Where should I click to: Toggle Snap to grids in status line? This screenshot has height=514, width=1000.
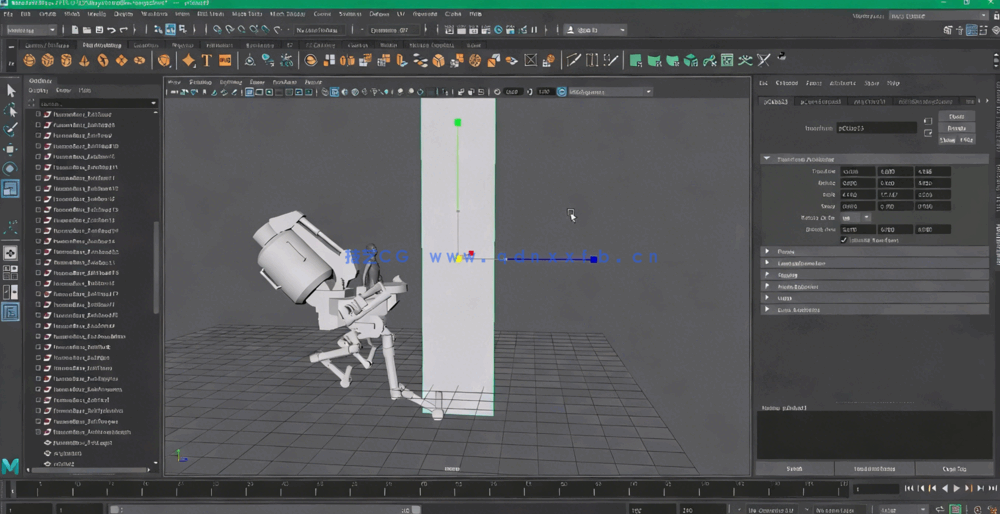coord(216,30)
